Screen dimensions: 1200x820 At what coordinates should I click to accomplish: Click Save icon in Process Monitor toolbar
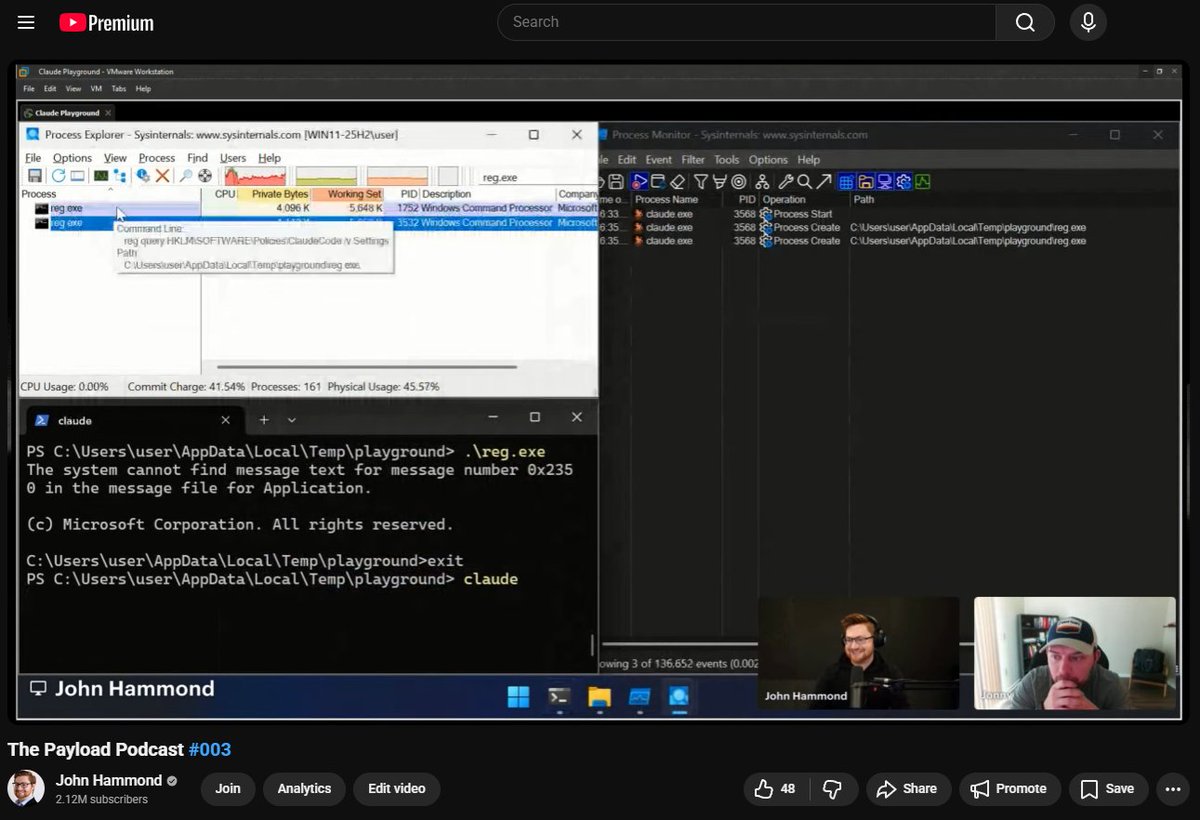[x=616, y=181]
